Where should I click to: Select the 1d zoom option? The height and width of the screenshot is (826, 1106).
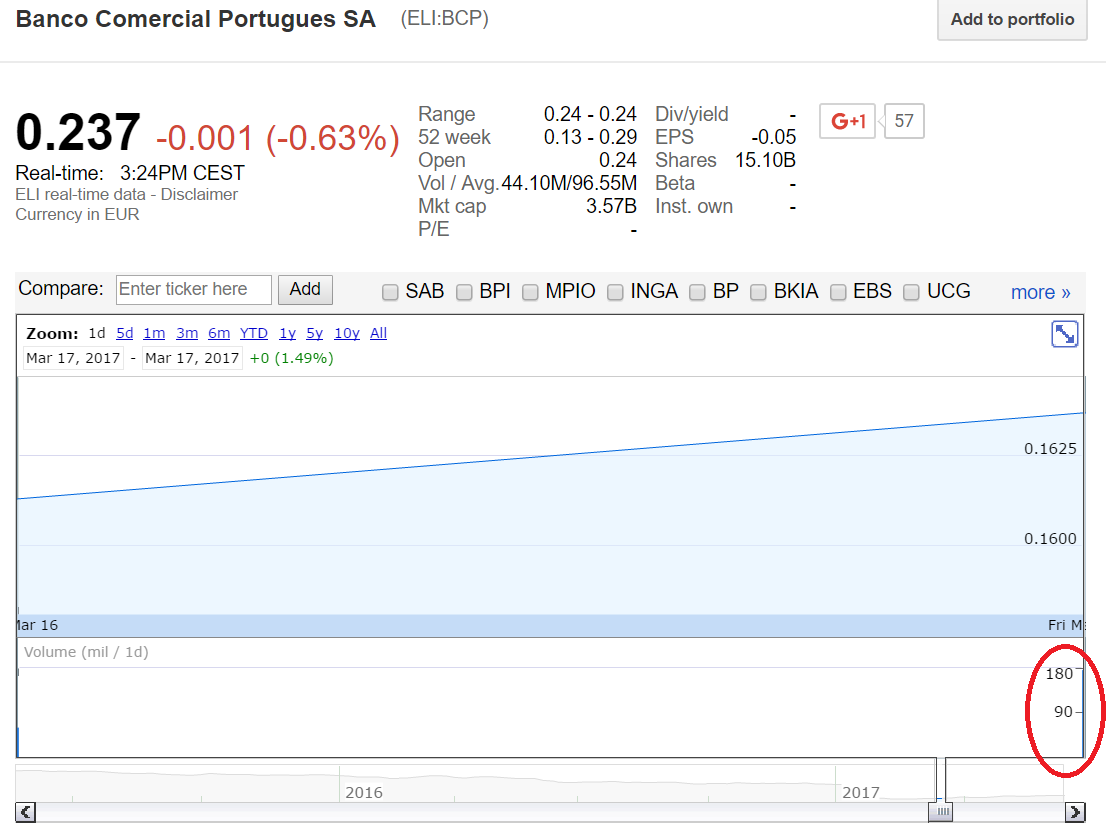pos(97,333)
